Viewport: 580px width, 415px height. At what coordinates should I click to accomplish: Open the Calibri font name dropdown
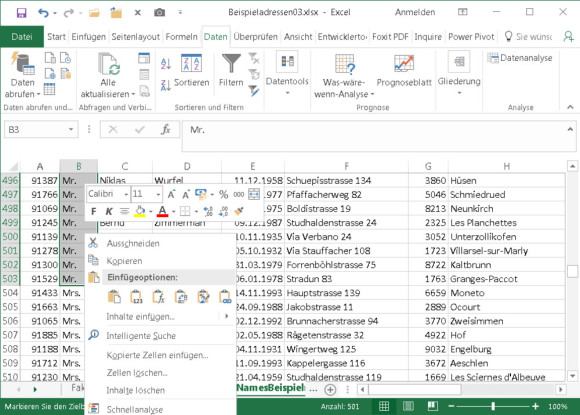click(x=126, y=194)
